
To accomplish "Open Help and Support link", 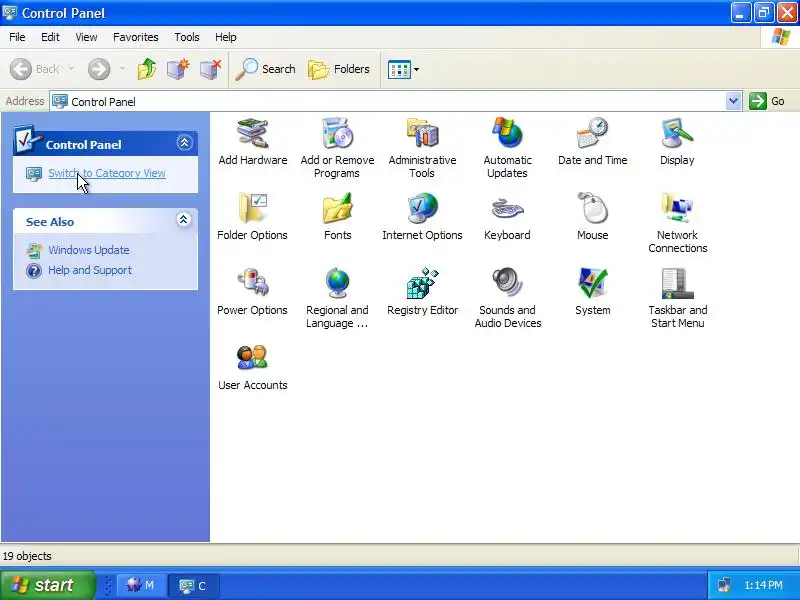I will click(x=90, y=270).
